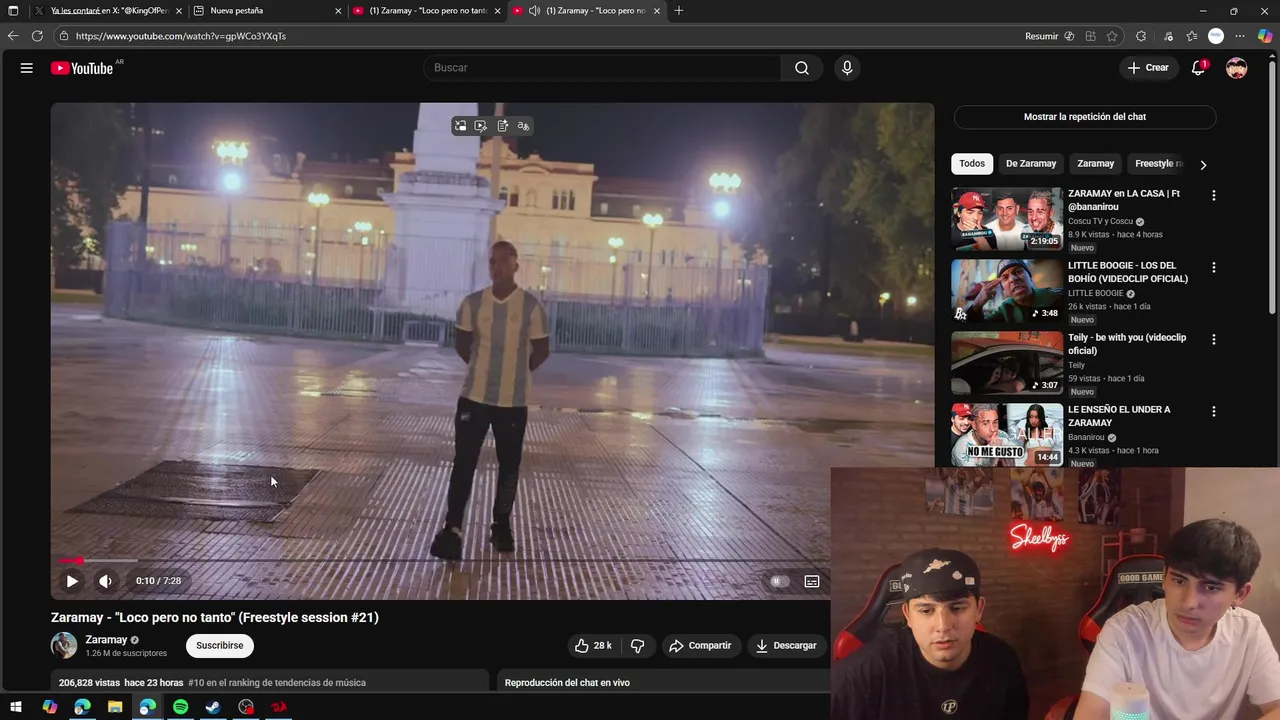Click the magnifier search button
Screen dimensions: 1280x720
(x=802, y=68)
